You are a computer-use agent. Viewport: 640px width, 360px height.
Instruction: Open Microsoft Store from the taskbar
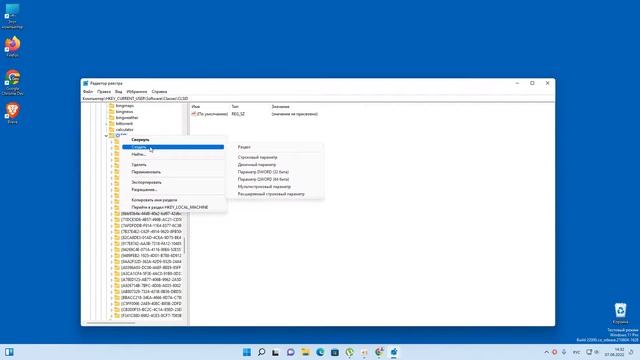point(335,352)
